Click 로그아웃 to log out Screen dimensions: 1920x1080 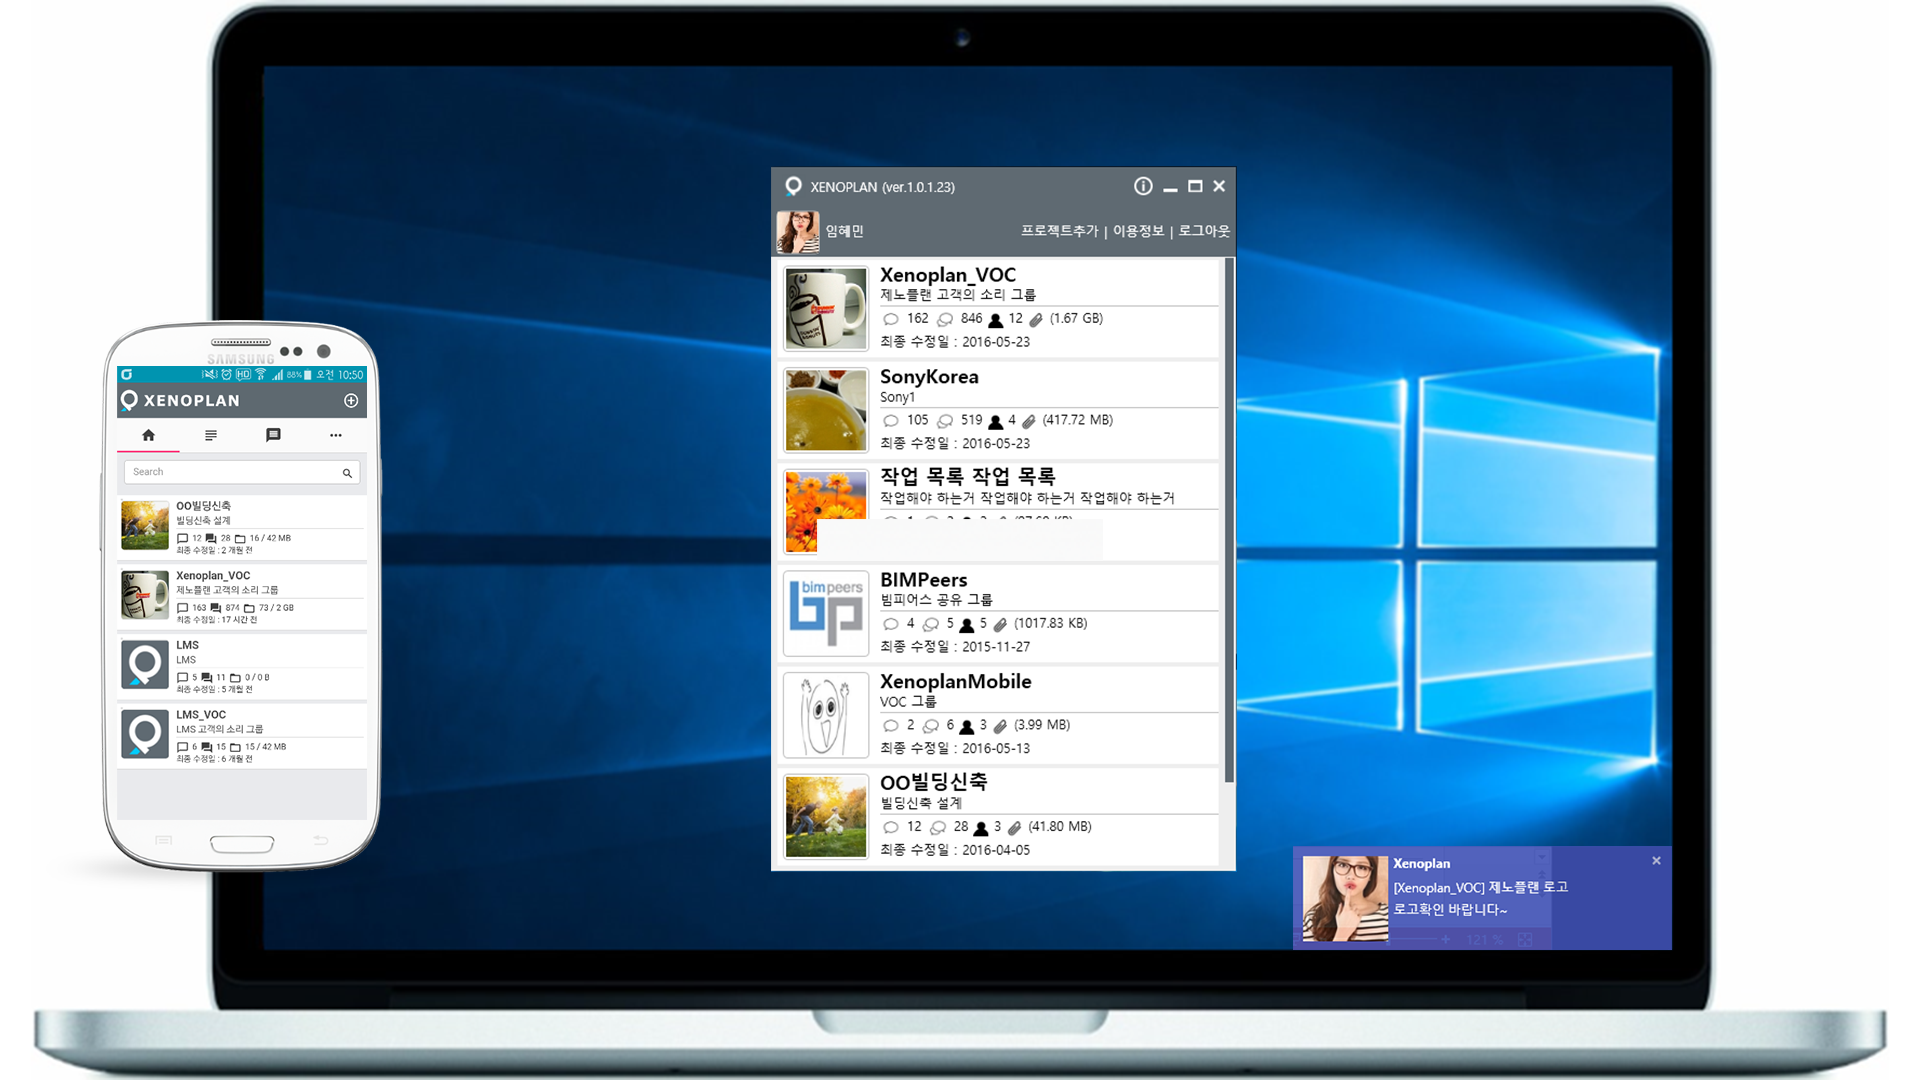[1204, 231]
